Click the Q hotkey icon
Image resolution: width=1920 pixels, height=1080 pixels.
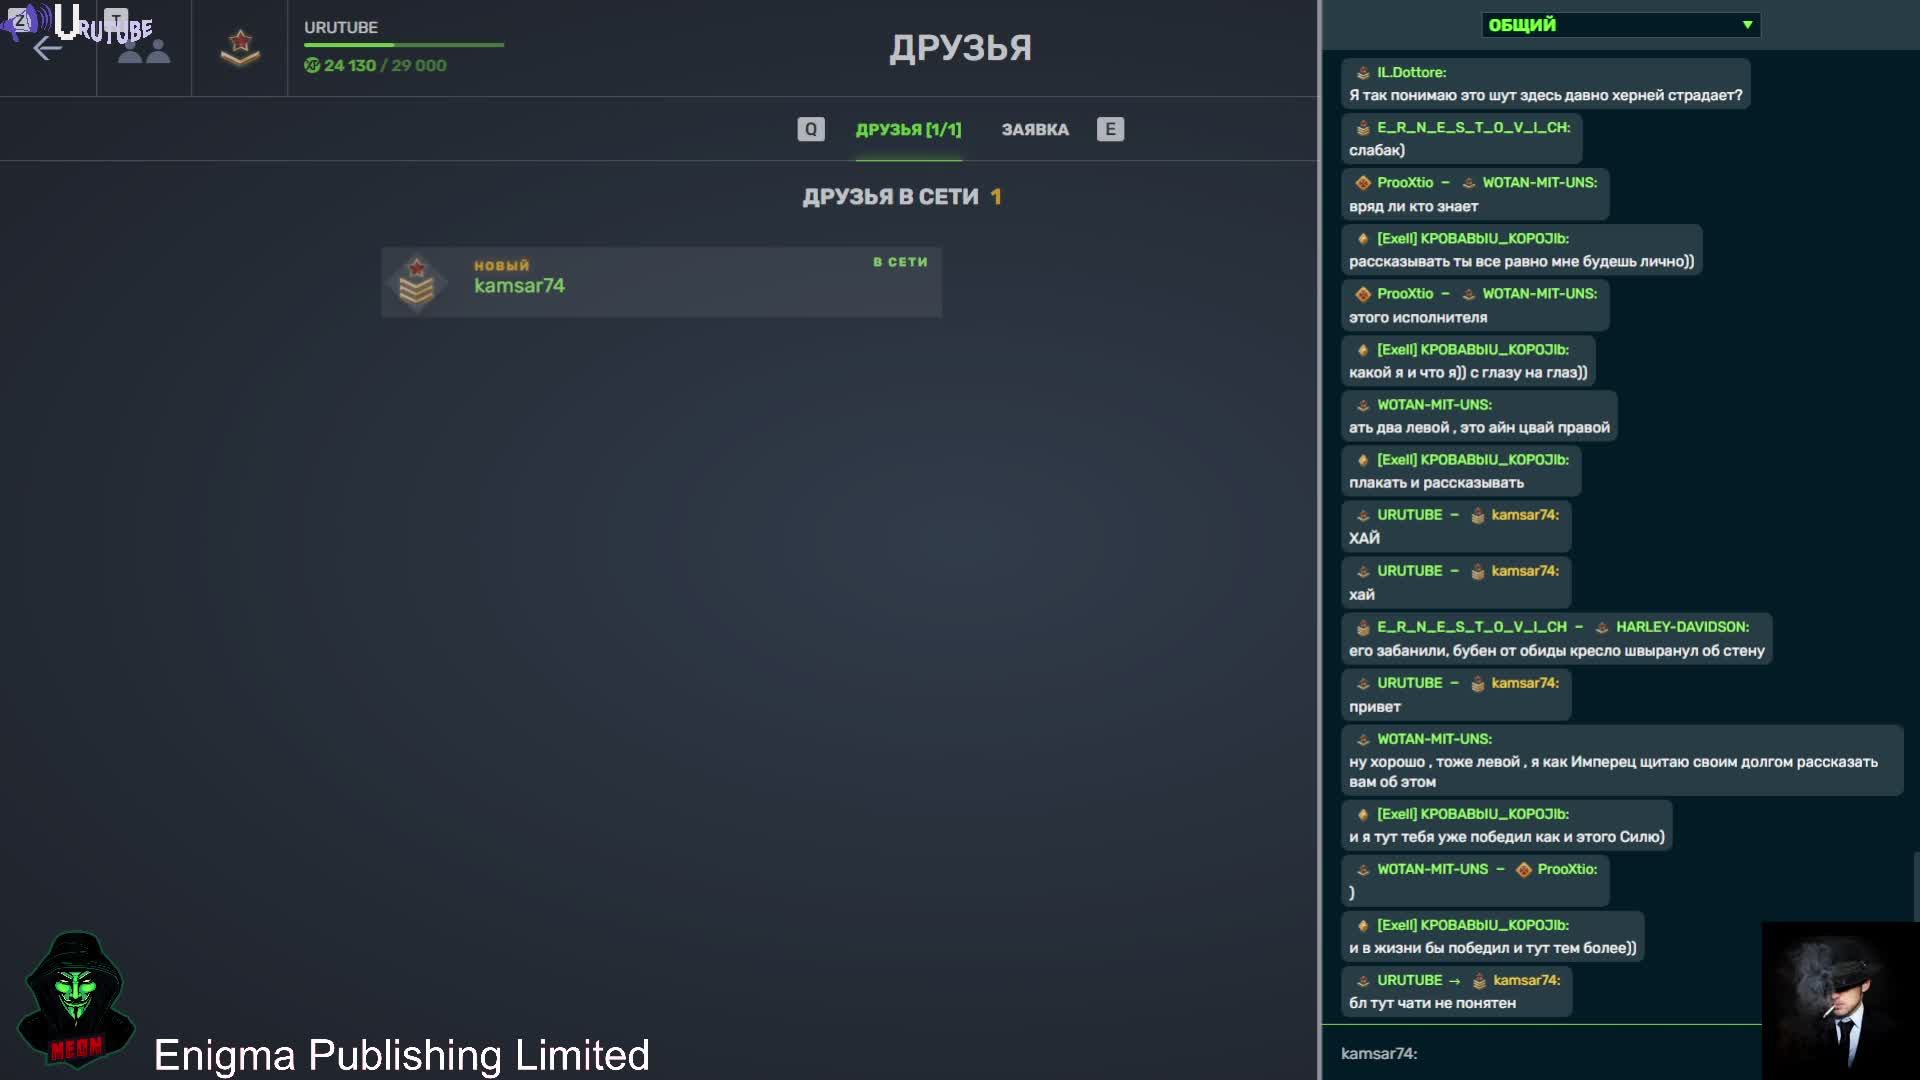click(811, 129)
